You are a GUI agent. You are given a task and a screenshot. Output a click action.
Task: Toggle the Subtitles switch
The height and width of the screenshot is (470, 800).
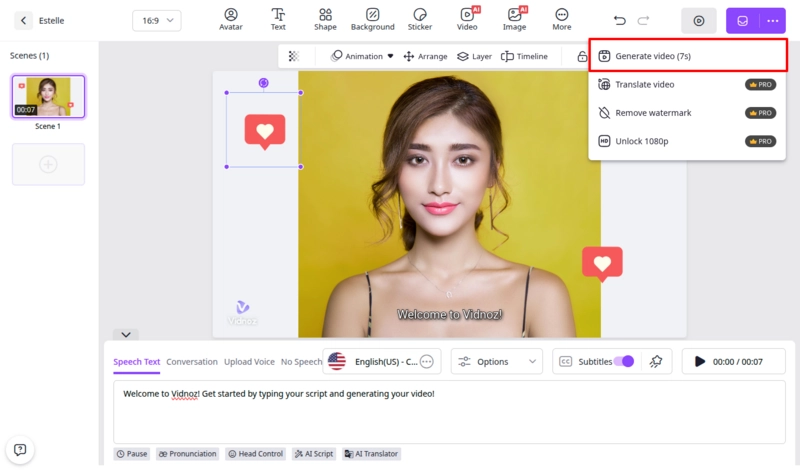(623, 361)
